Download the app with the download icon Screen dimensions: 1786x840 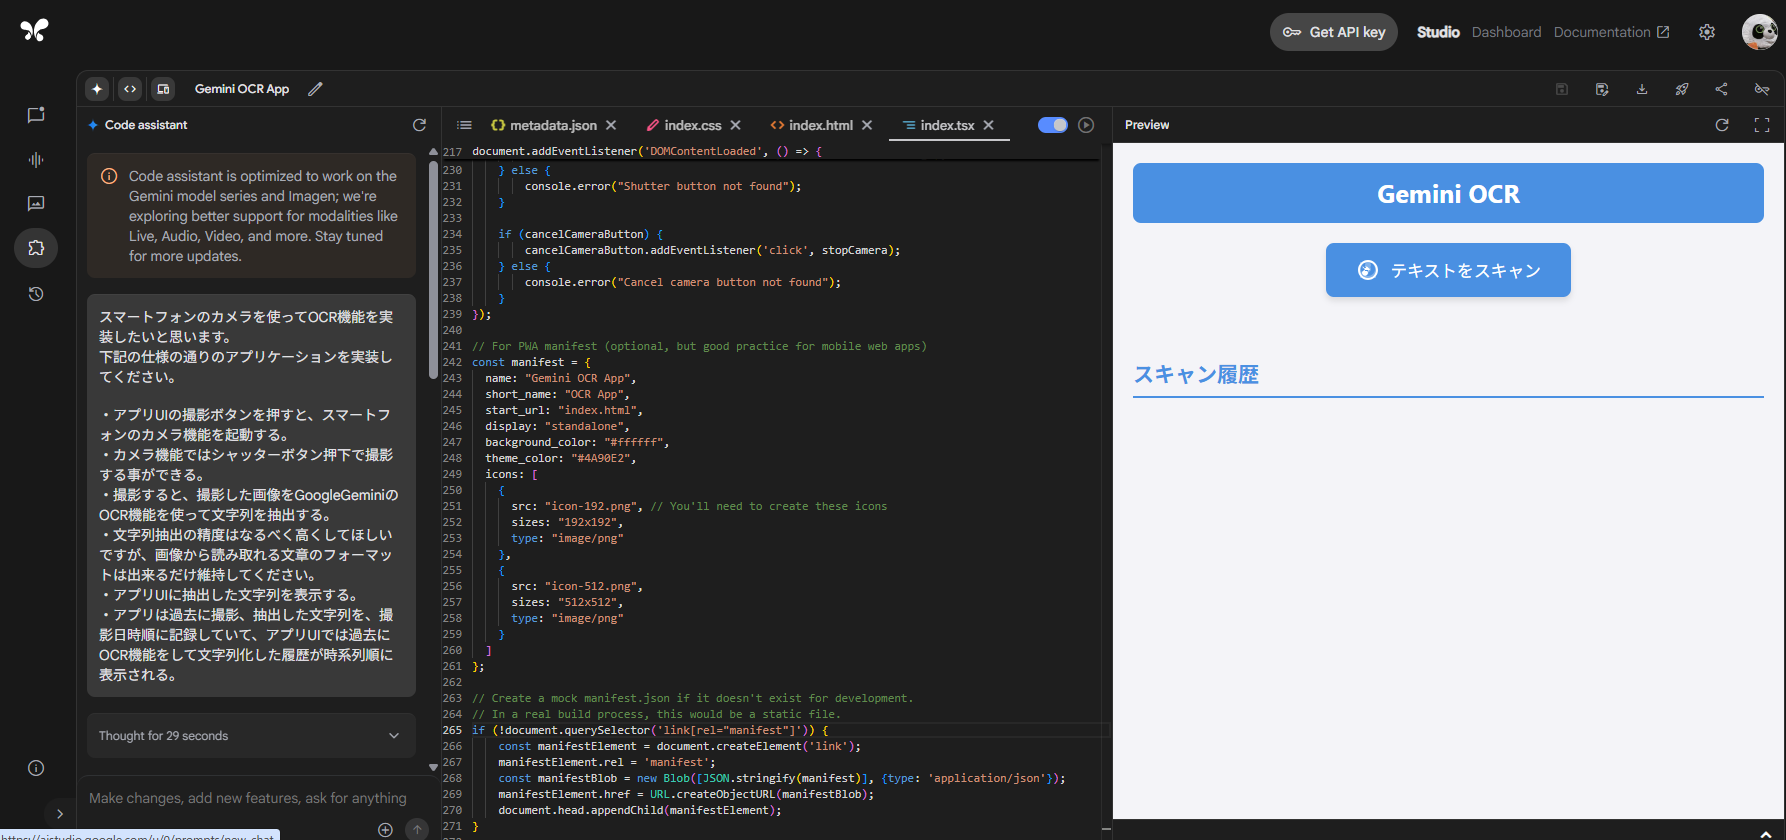coord(1642,89)
